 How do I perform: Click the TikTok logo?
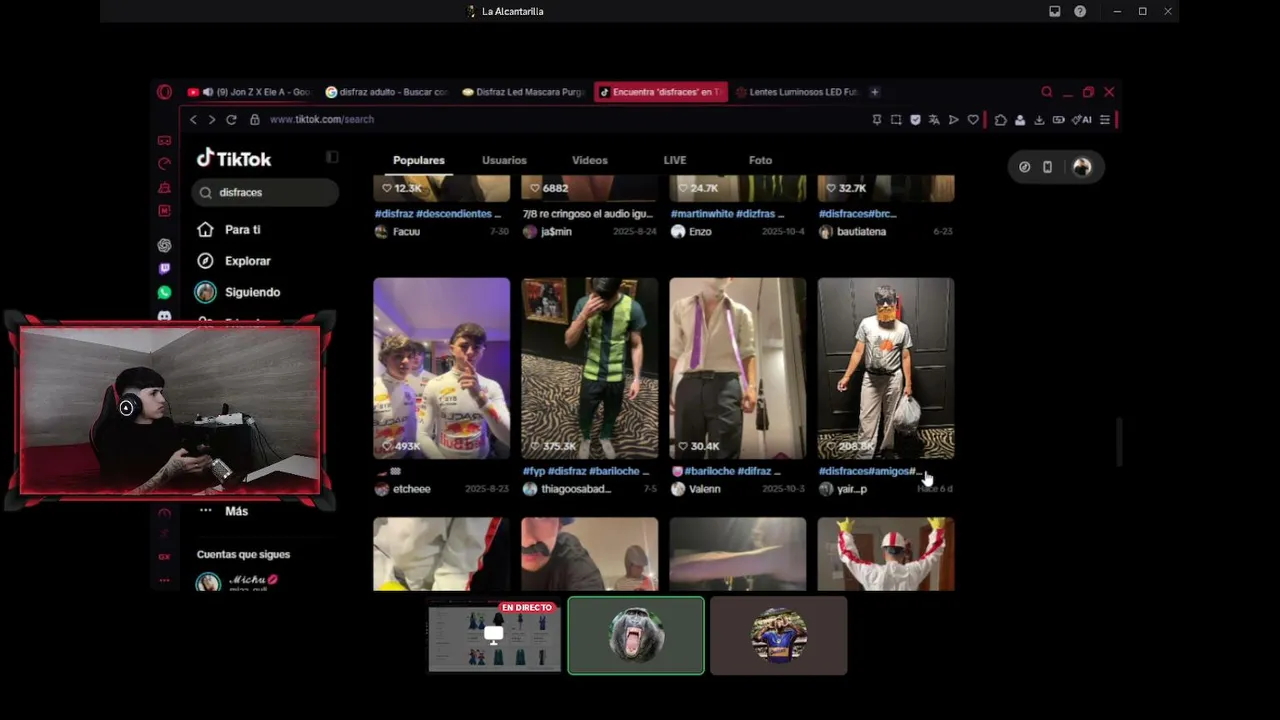point(234,158)
